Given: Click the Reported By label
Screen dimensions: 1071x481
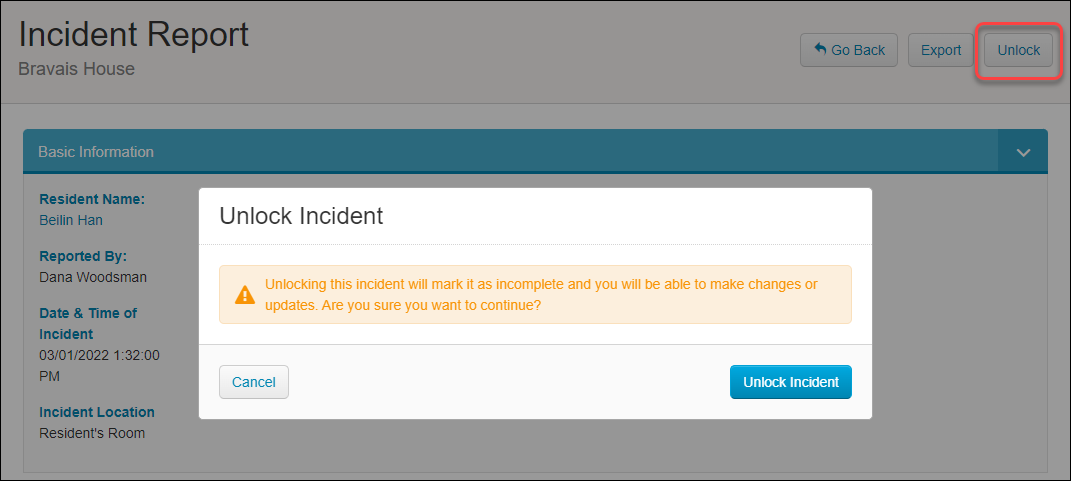Looking at the screenshot, I should [83, 256].
